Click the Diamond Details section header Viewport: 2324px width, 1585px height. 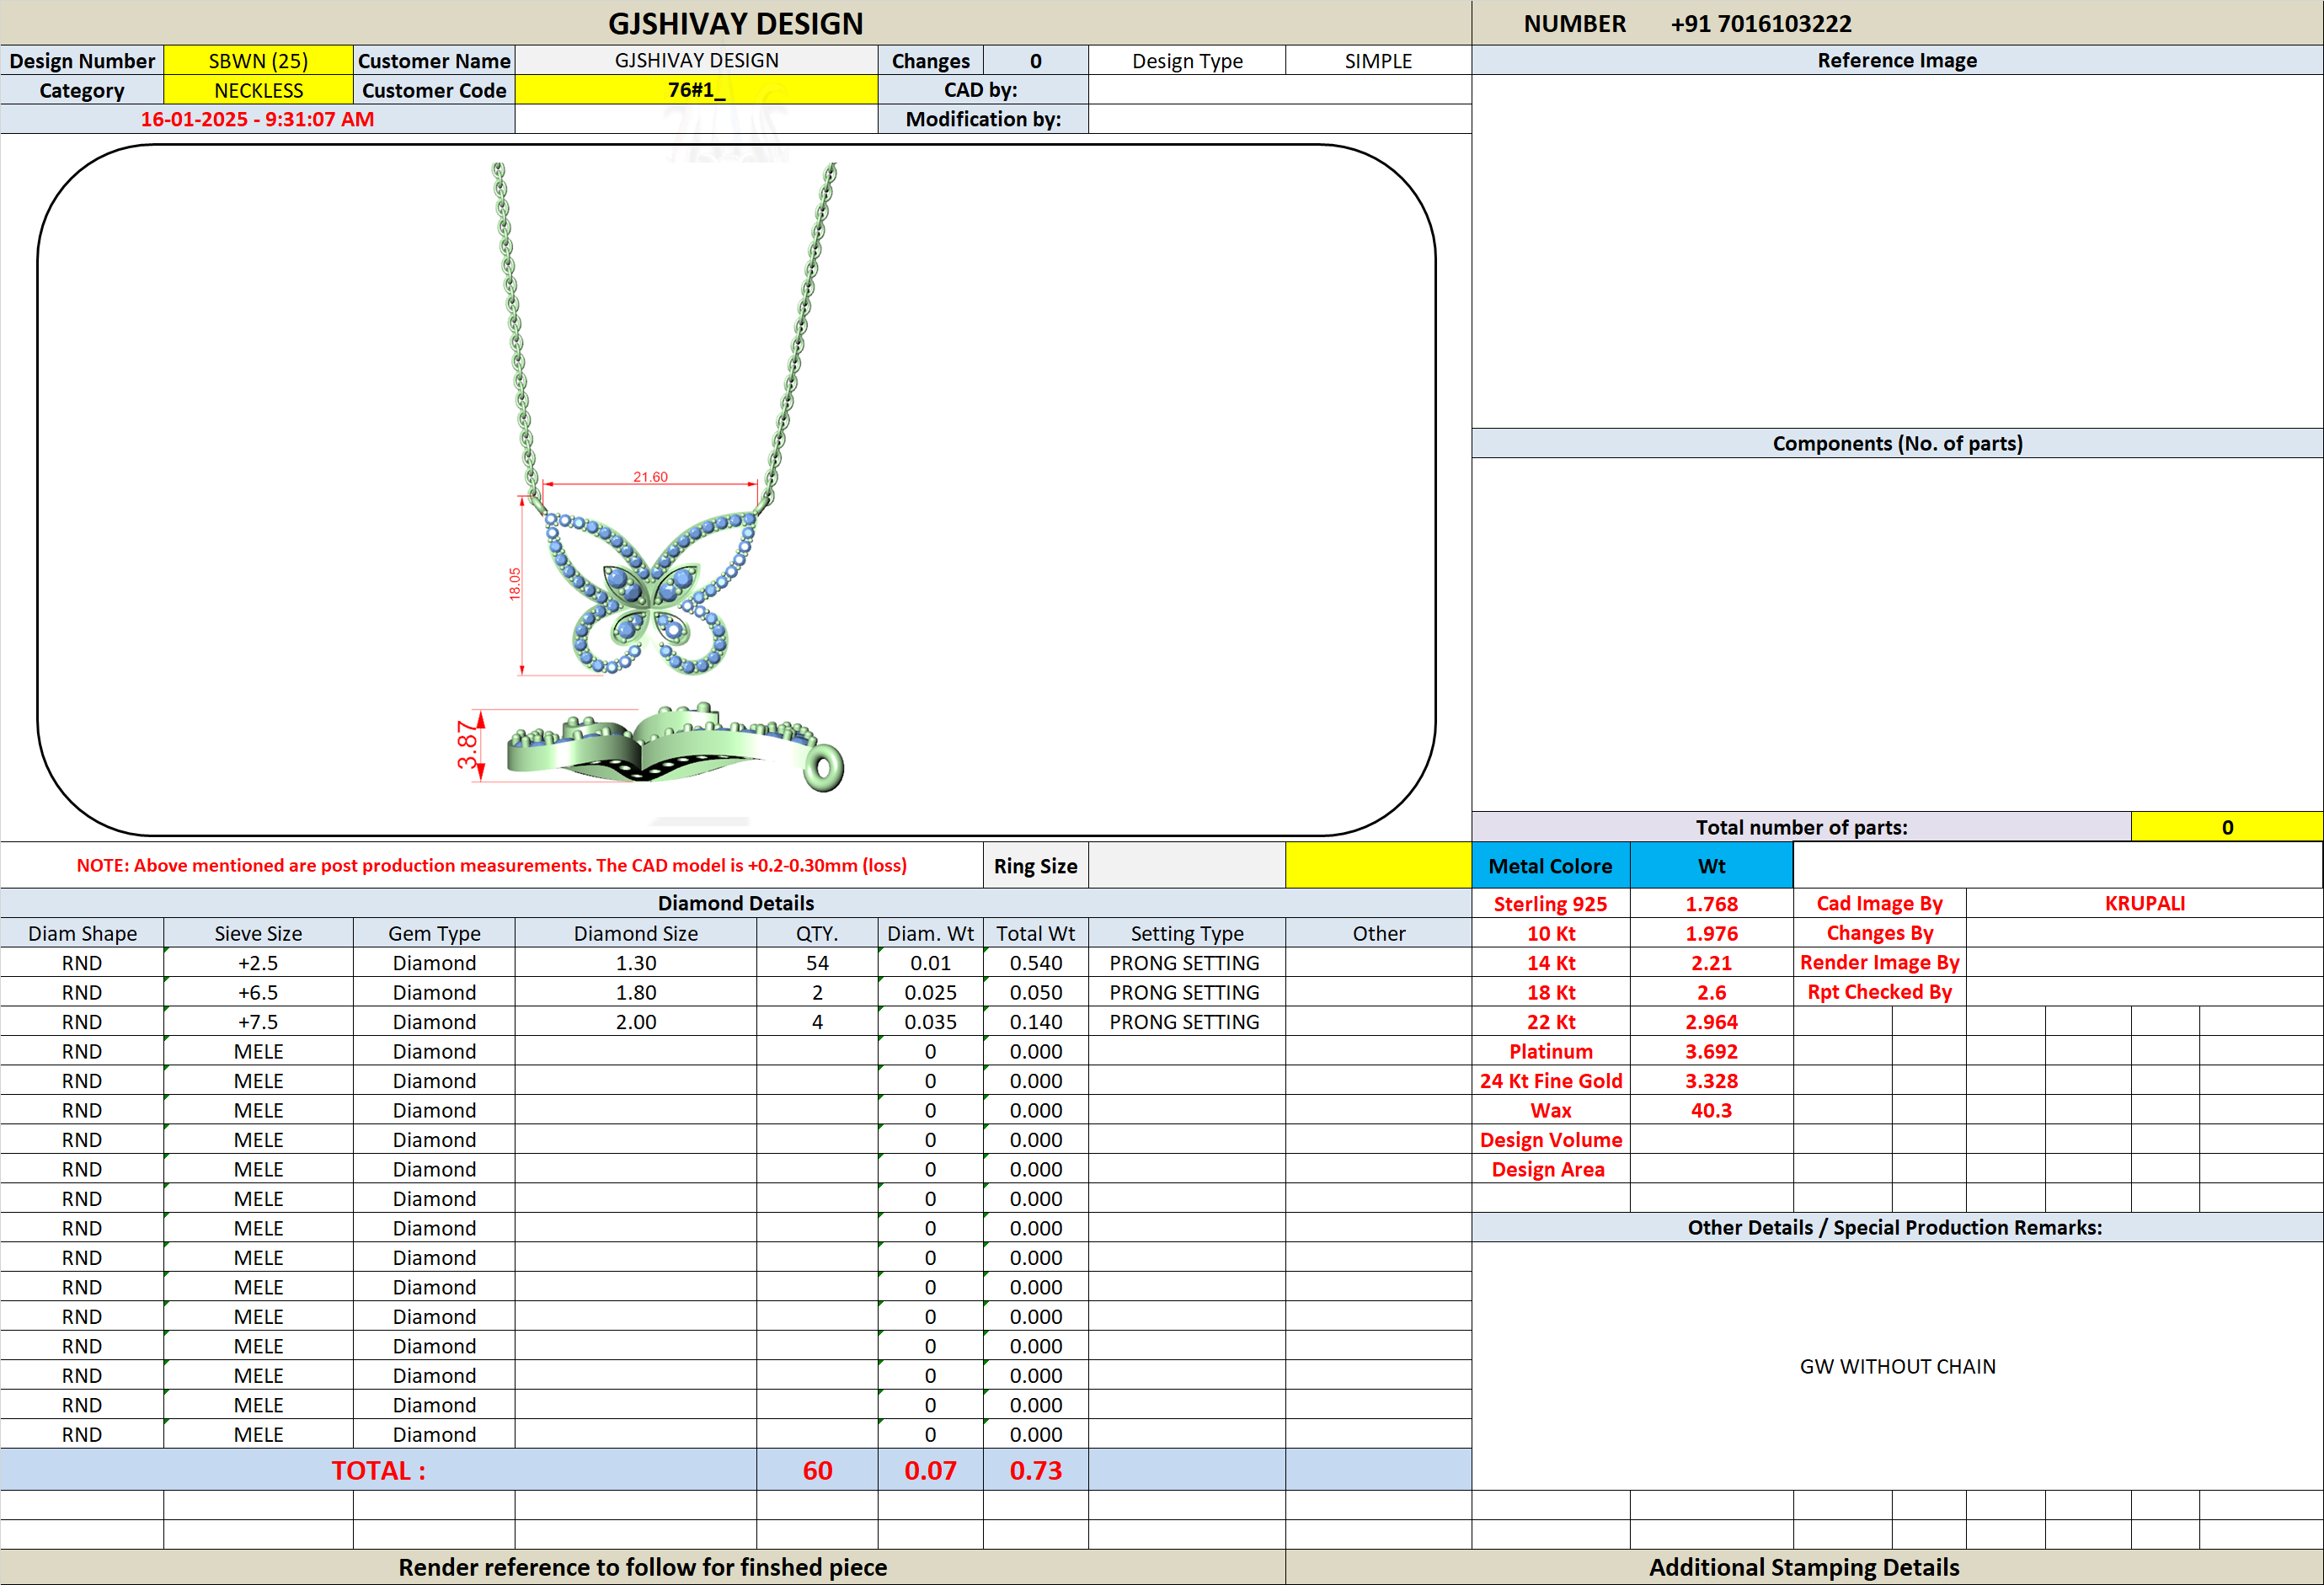point(735,903)
